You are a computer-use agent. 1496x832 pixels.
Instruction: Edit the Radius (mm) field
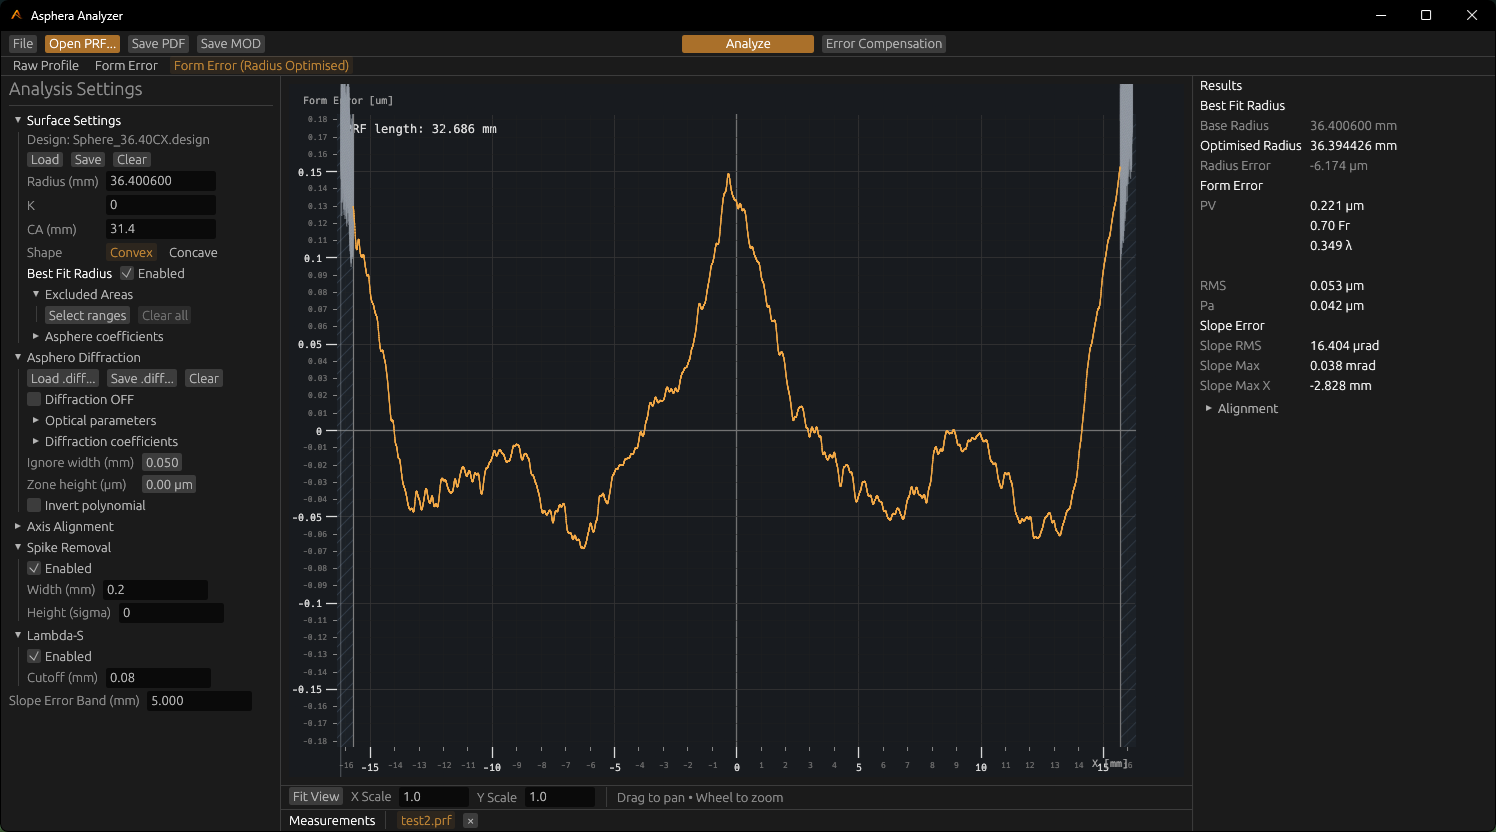coord(160,181)
